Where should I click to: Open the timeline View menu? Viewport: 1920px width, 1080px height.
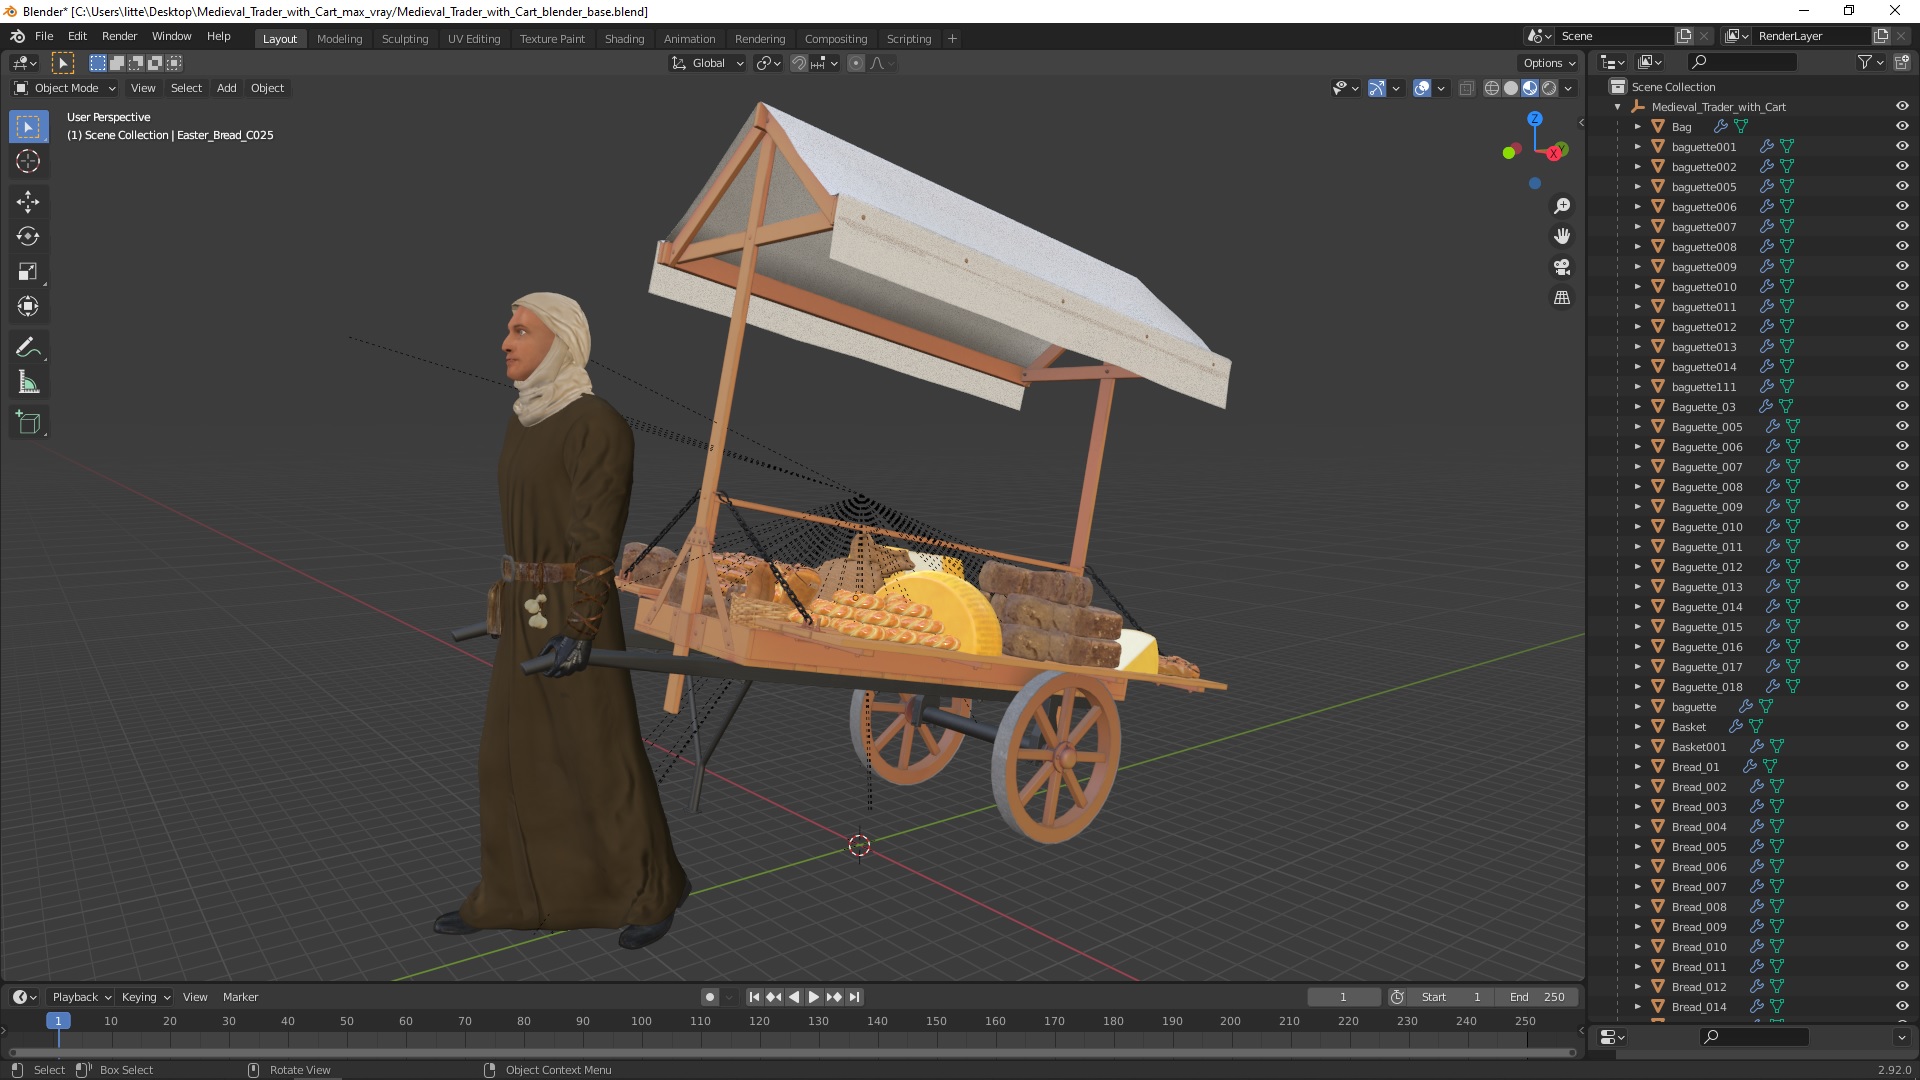point(195,997)
